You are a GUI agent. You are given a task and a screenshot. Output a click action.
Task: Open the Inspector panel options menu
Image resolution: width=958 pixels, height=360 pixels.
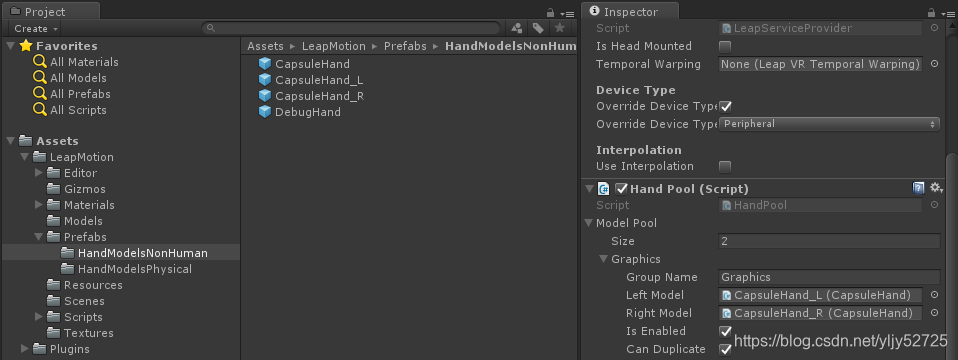point(948,13)
